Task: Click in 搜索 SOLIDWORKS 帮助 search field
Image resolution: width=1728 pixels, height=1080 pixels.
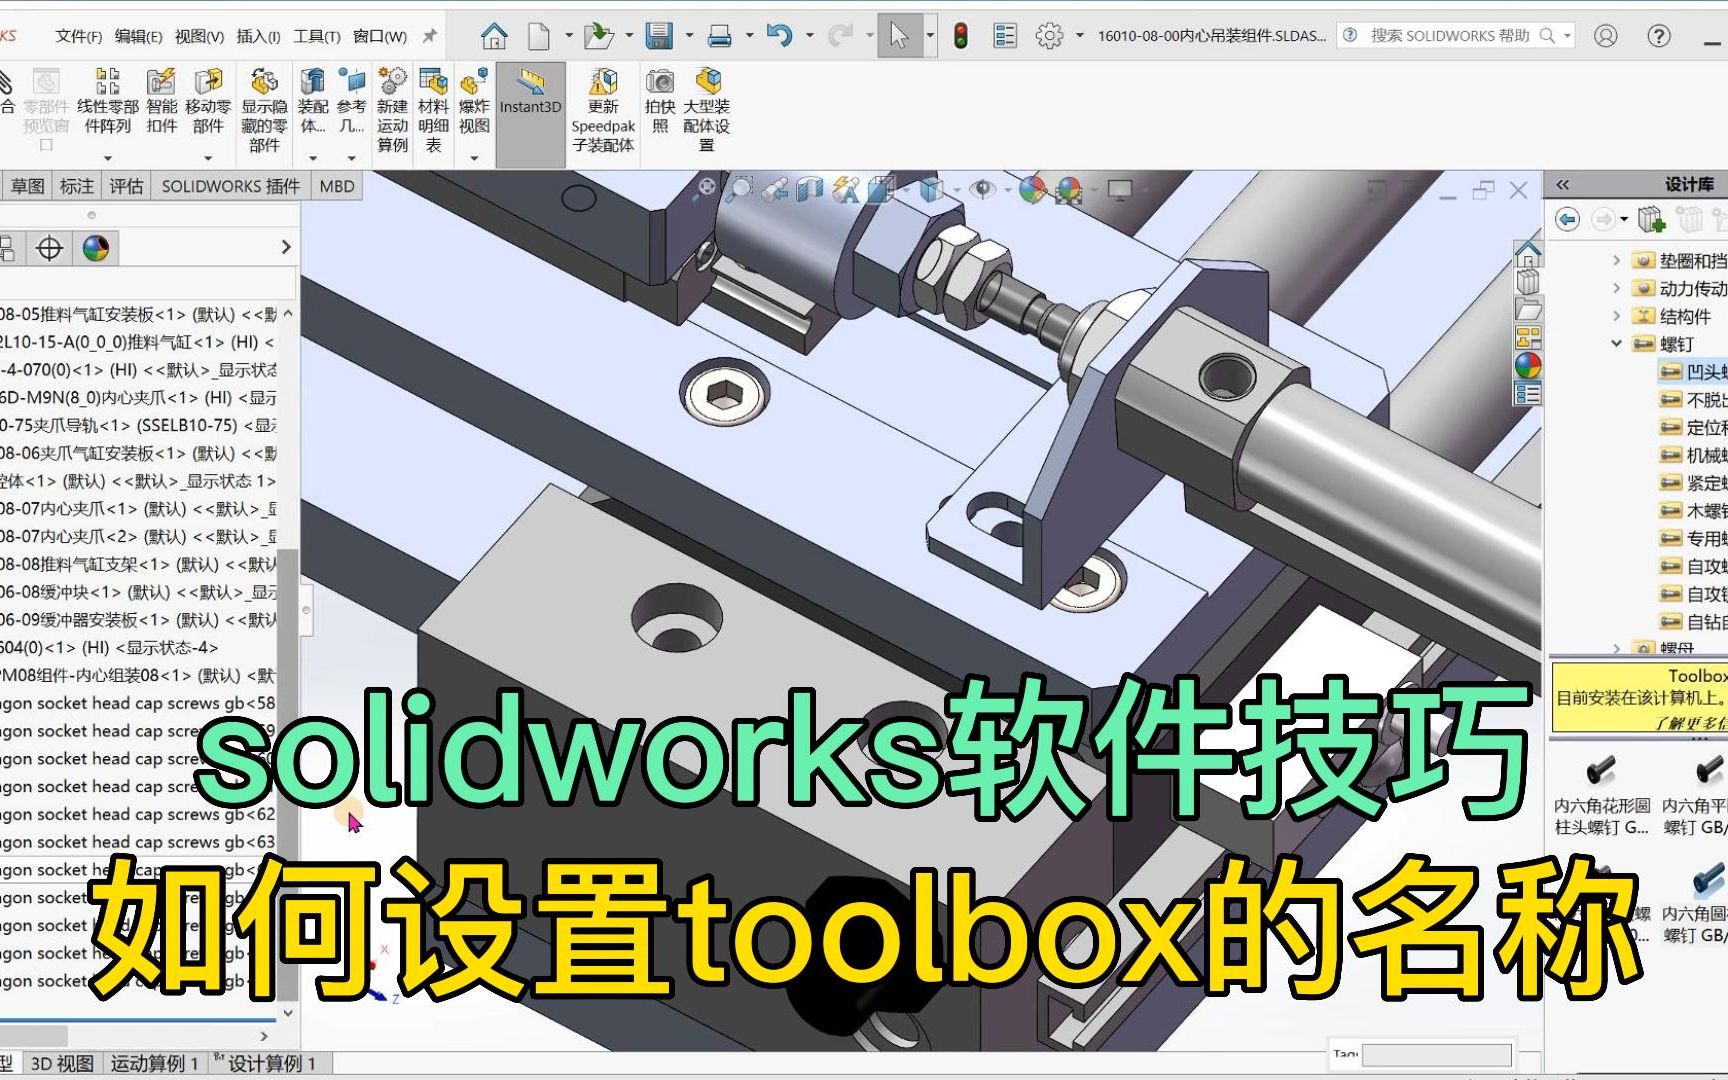Action: 1450,36
